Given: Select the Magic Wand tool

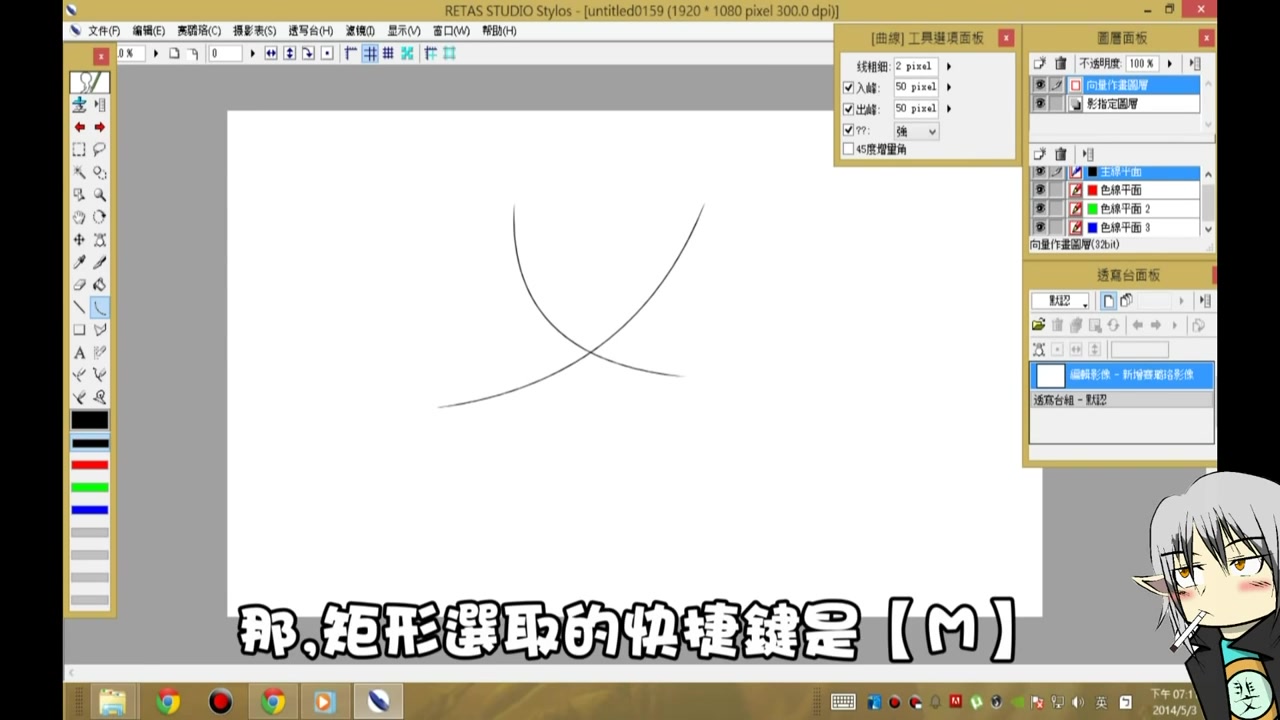Looking at the screenshot, I should [79, 172].
